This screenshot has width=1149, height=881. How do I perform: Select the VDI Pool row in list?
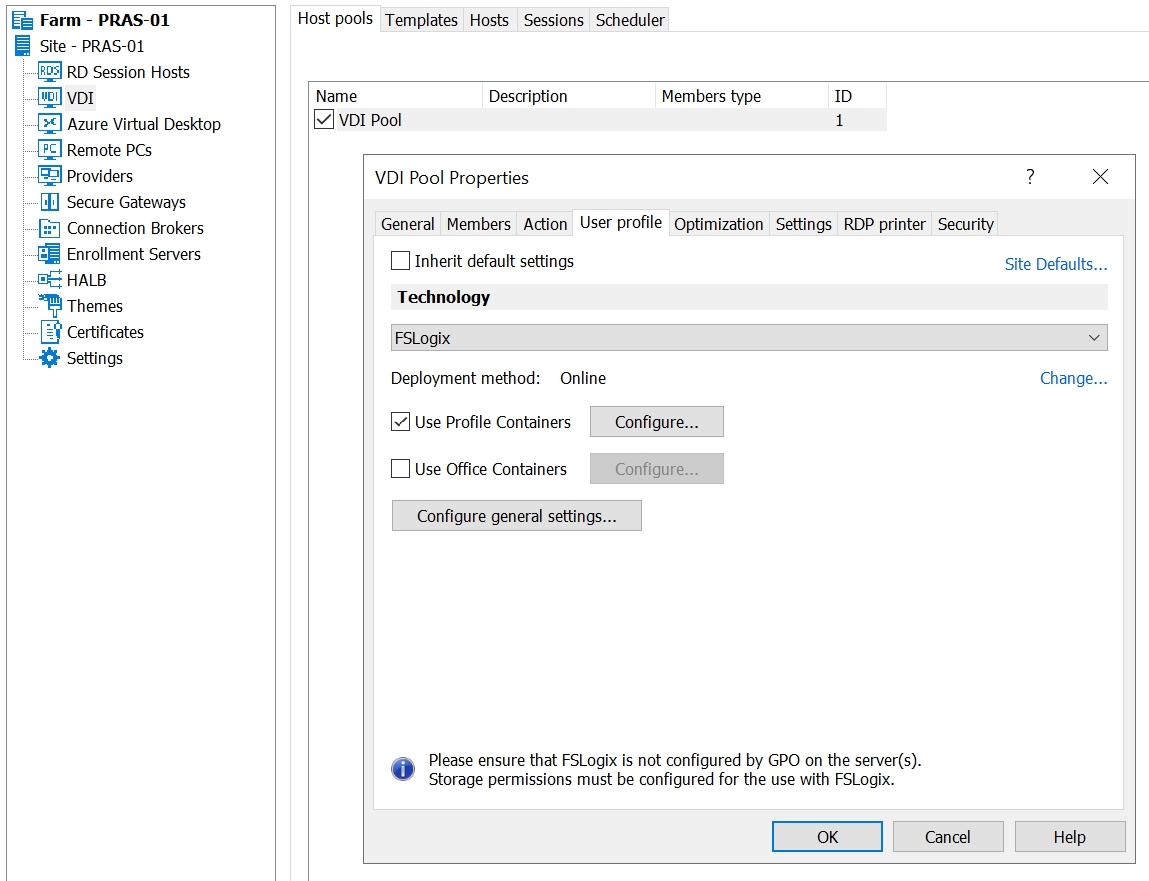click(371, 120)
